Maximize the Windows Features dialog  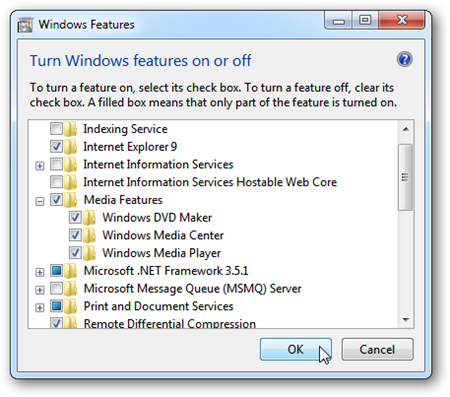tap(365, 21)
